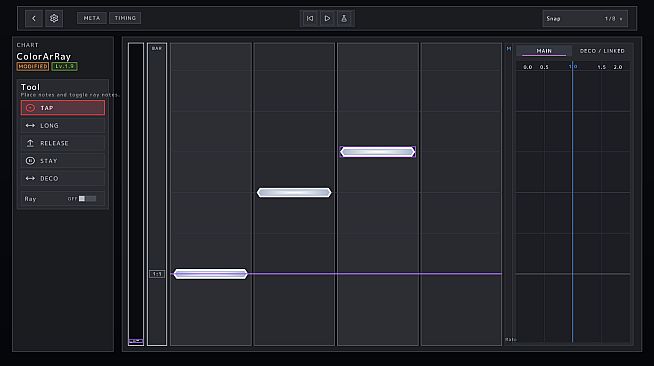Click the MODIFIED badge
Image resolution: width=654 pixels, height=366 pixels.
point(33,66)
